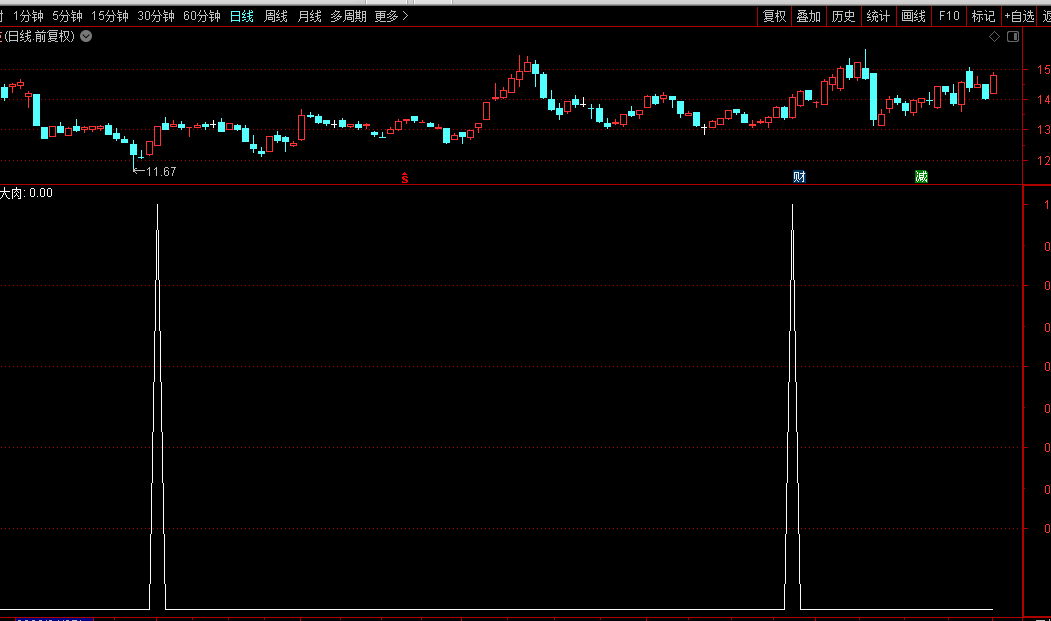Expand the 更多 period options
1051x621 pixels.
coord(391,16)
